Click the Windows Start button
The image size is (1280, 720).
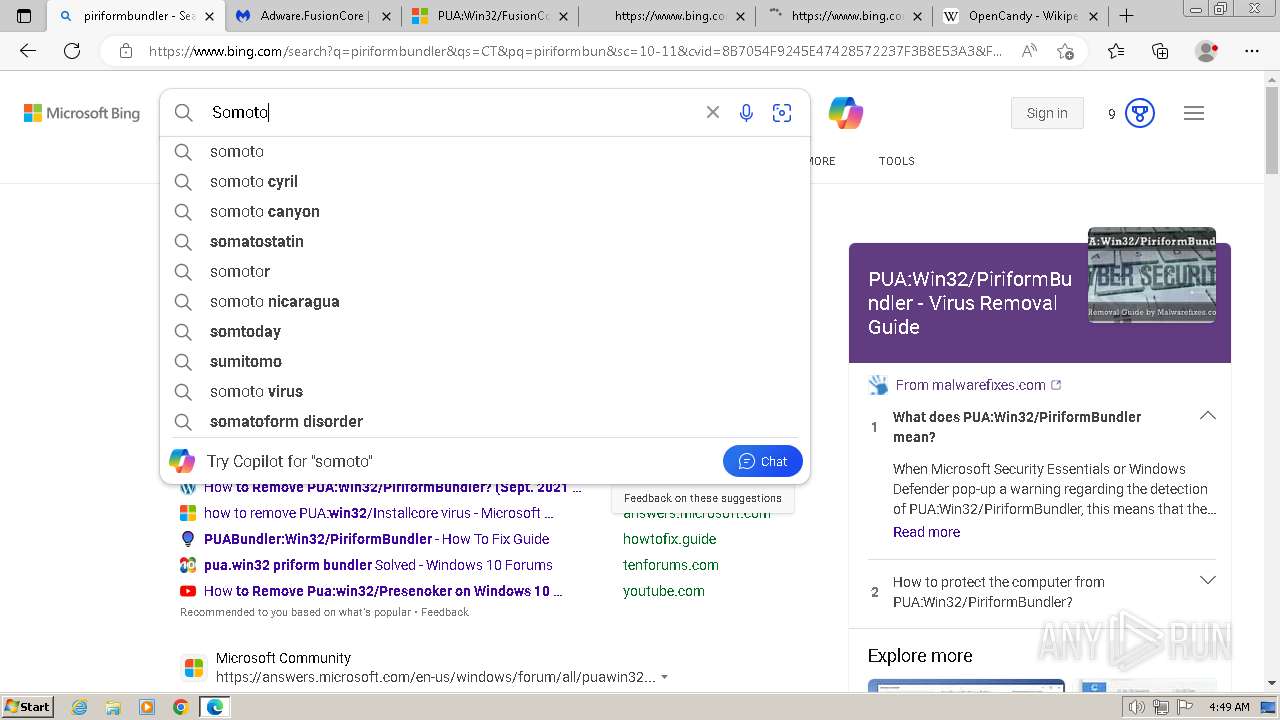point(28,707)
